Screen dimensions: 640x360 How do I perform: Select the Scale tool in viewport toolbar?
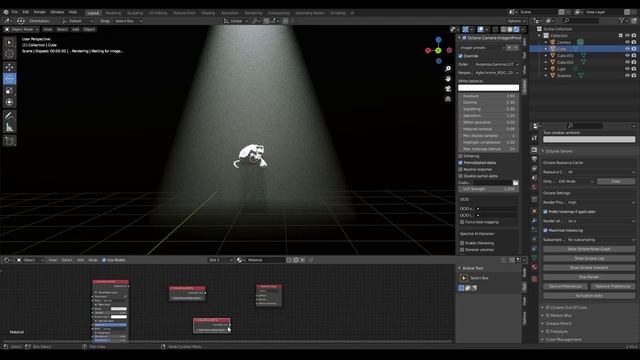9,91
